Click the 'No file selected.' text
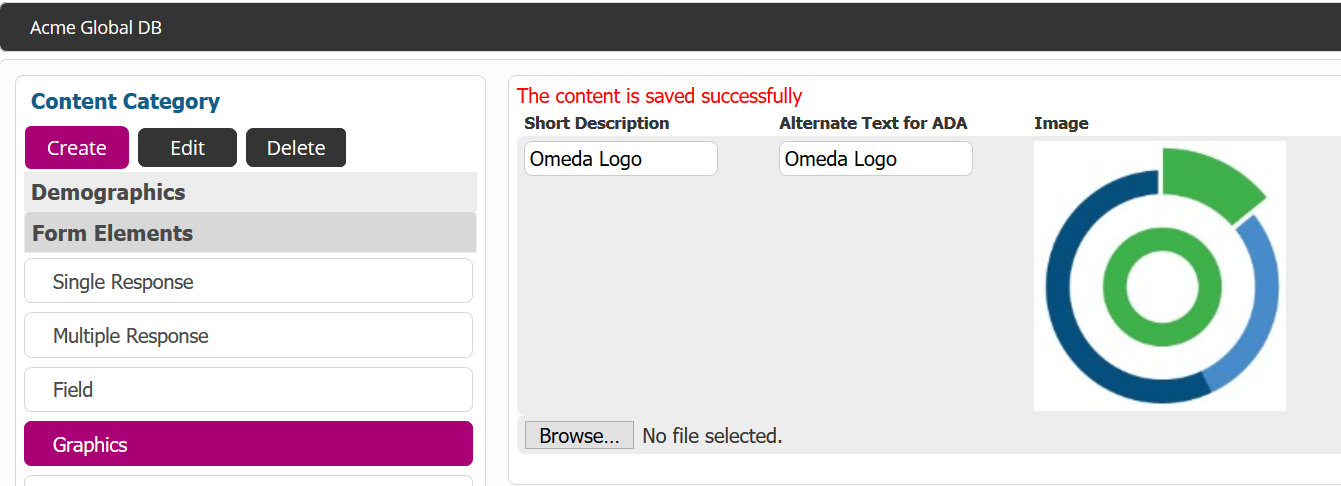1341x486 pixels. [x=712, y=435]
